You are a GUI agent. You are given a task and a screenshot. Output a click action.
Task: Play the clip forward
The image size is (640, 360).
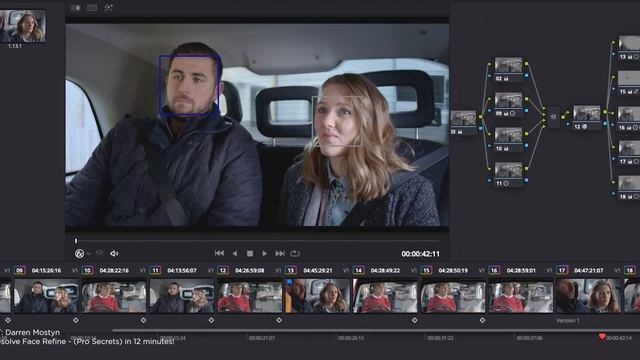tap(264, 253)
